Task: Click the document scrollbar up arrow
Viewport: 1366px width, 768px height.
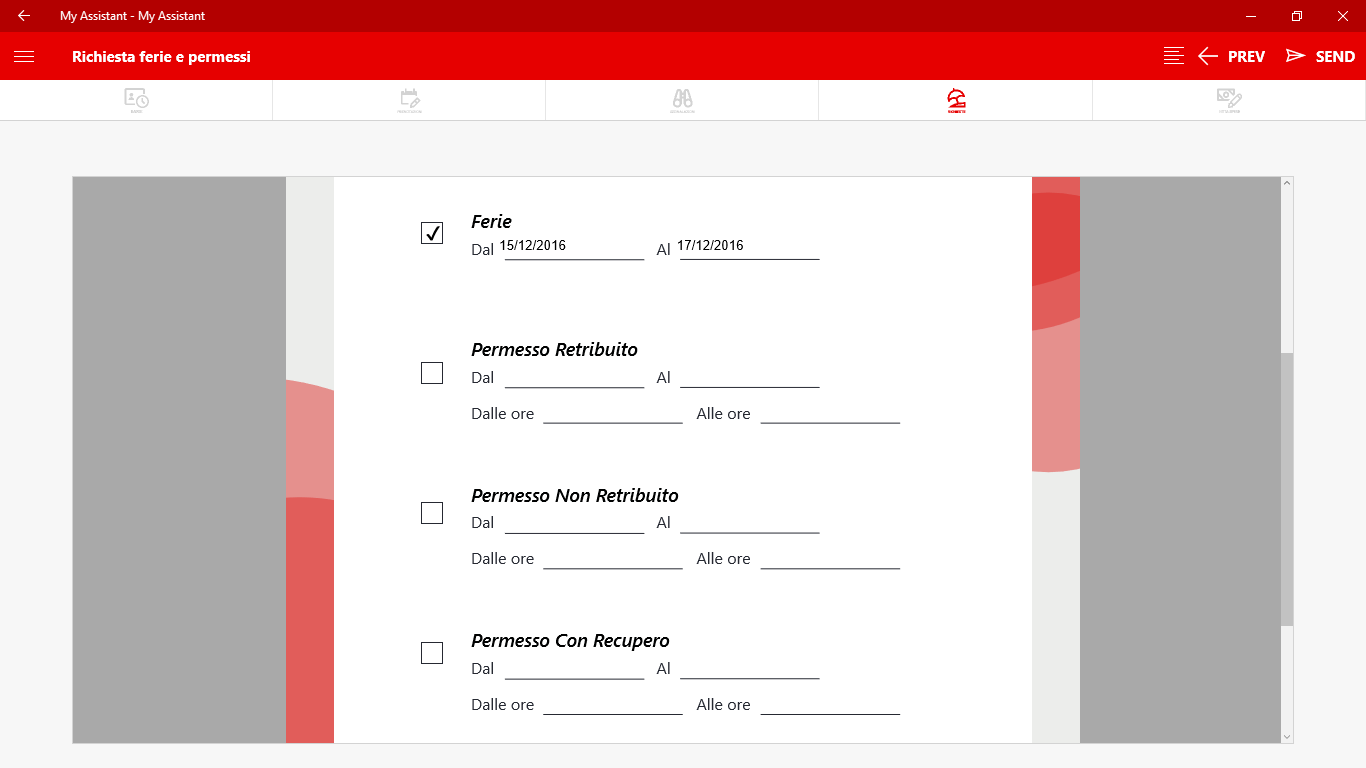Action: tap(1287, 184)
